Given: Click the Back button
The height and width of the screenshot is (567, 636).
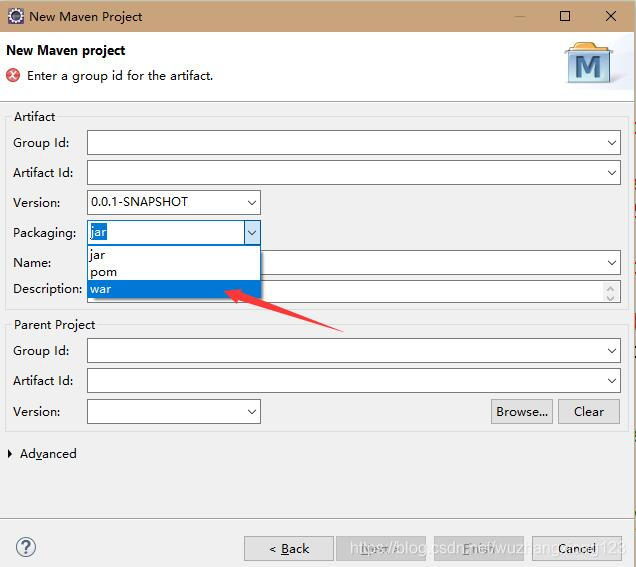Looking at the screenshot, I should pyautogui.click(x=289, y=549).
